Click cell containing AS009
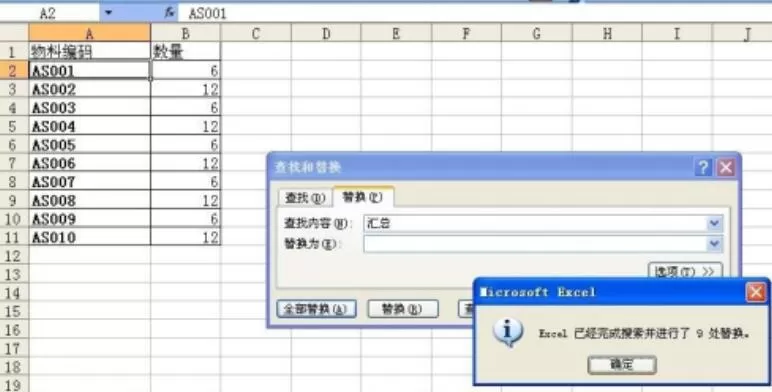The image size is (772, 392). click(x=89, y=219)
